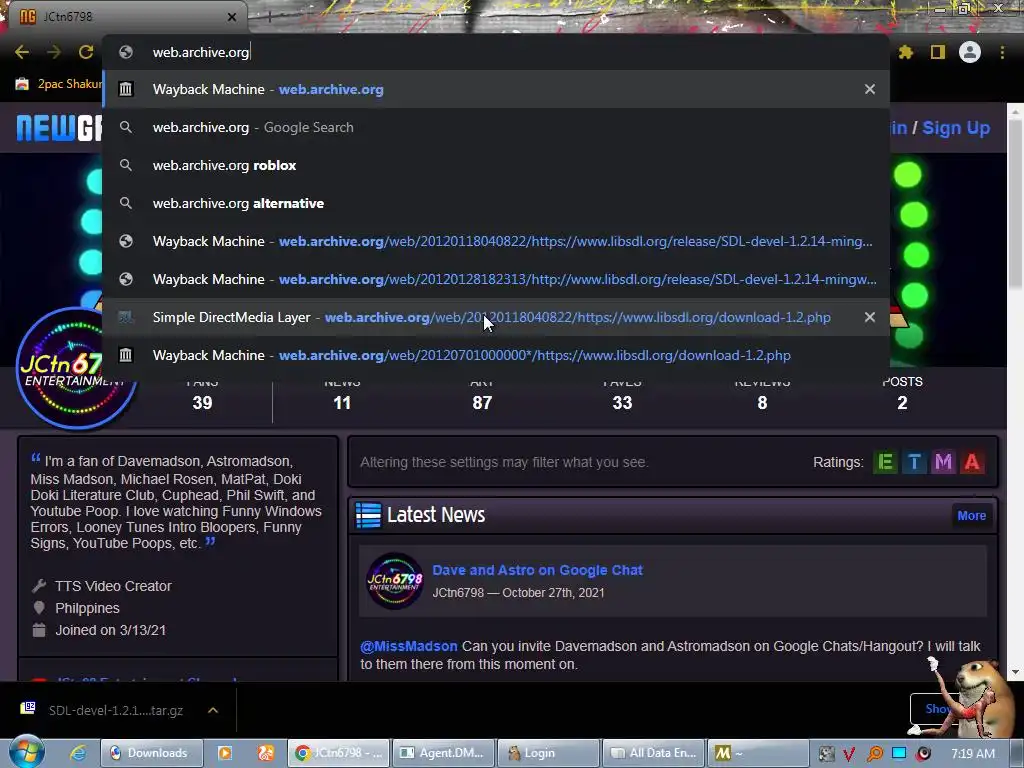Toggle the E rating filter
This screenshot has height=768, width=1024.
point(886,462)
